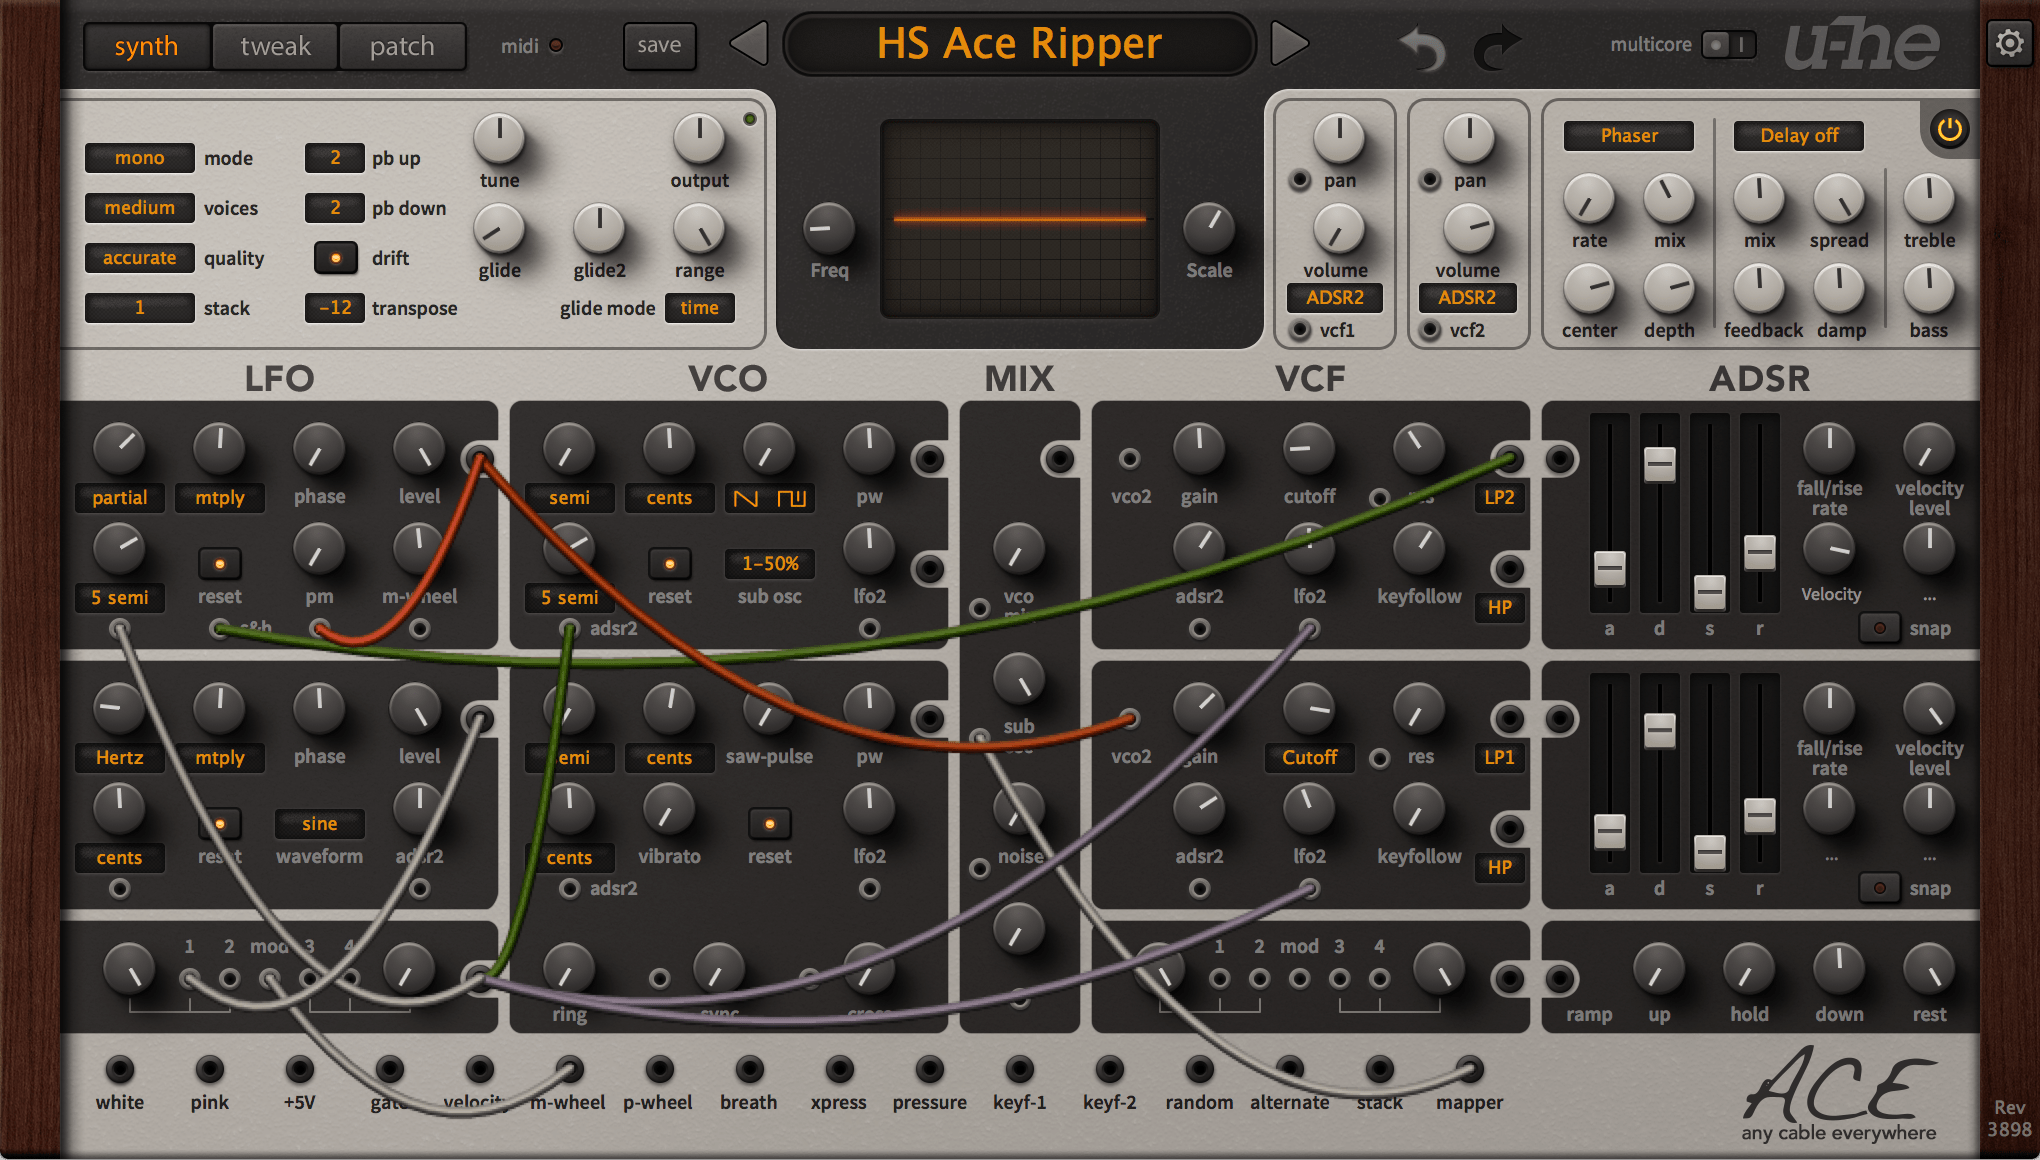Screen dimensions: 2040x1160
Task: Toggle the drift button
Action: tap(335, 258)
